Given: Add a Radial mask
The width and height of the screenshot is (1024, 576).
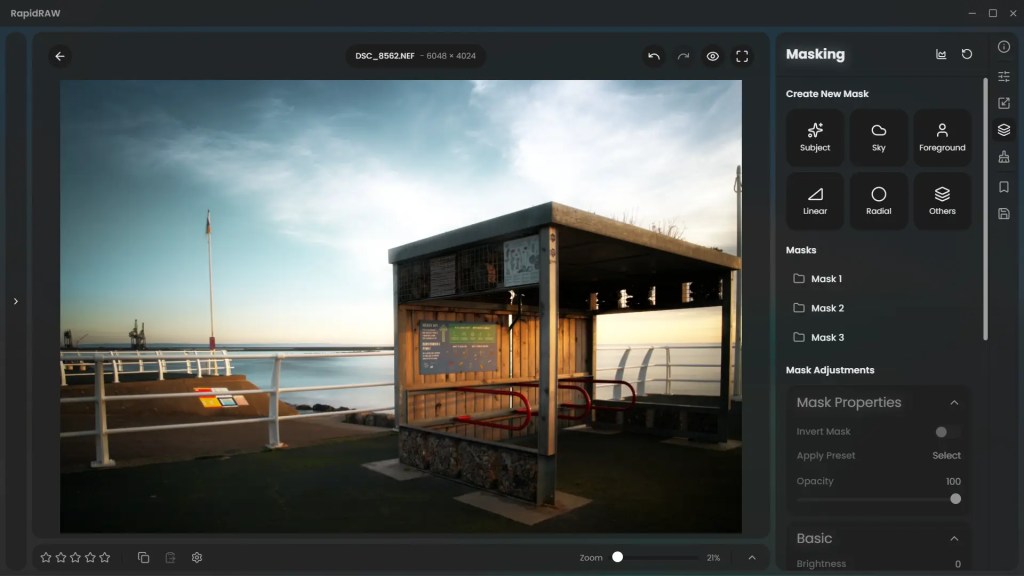Looking at the screenshot, I should tap(878, 201).
